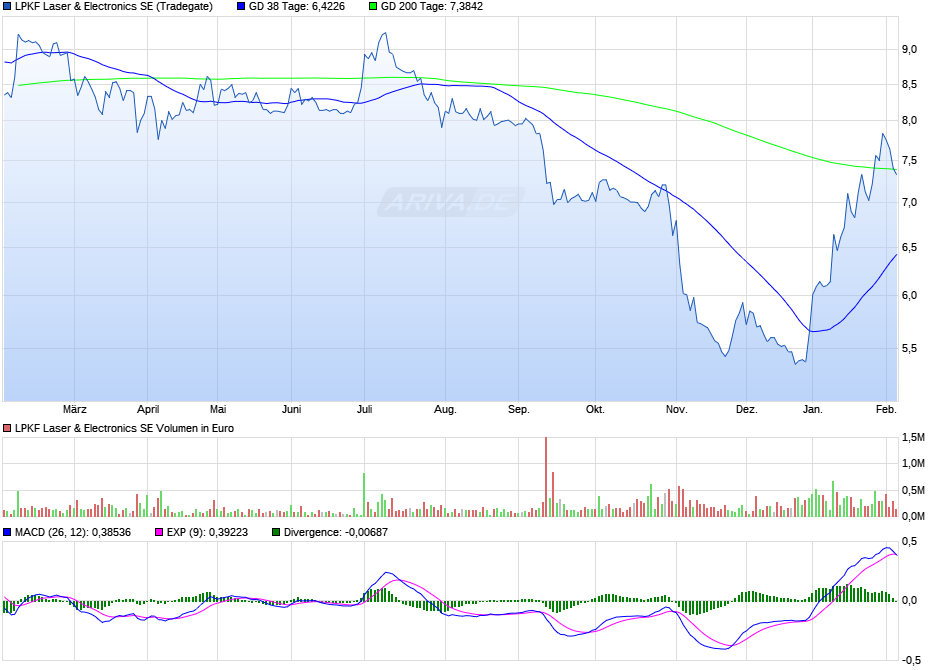
Task: Click the red Volumen in Euro legend swatch
Action: pos(7,428)
